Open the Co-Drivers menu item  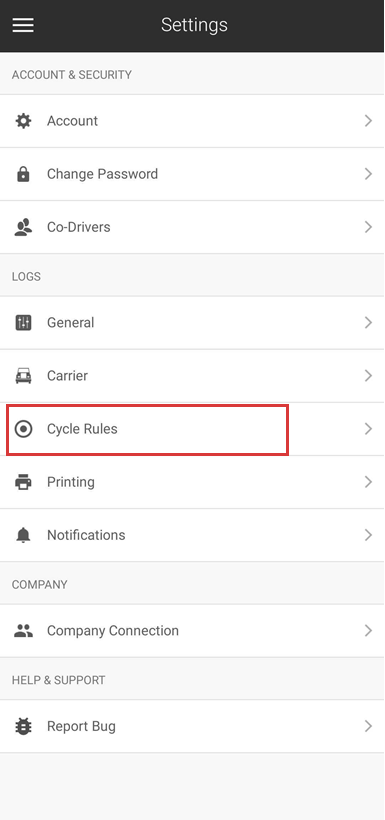coord(192,227)
